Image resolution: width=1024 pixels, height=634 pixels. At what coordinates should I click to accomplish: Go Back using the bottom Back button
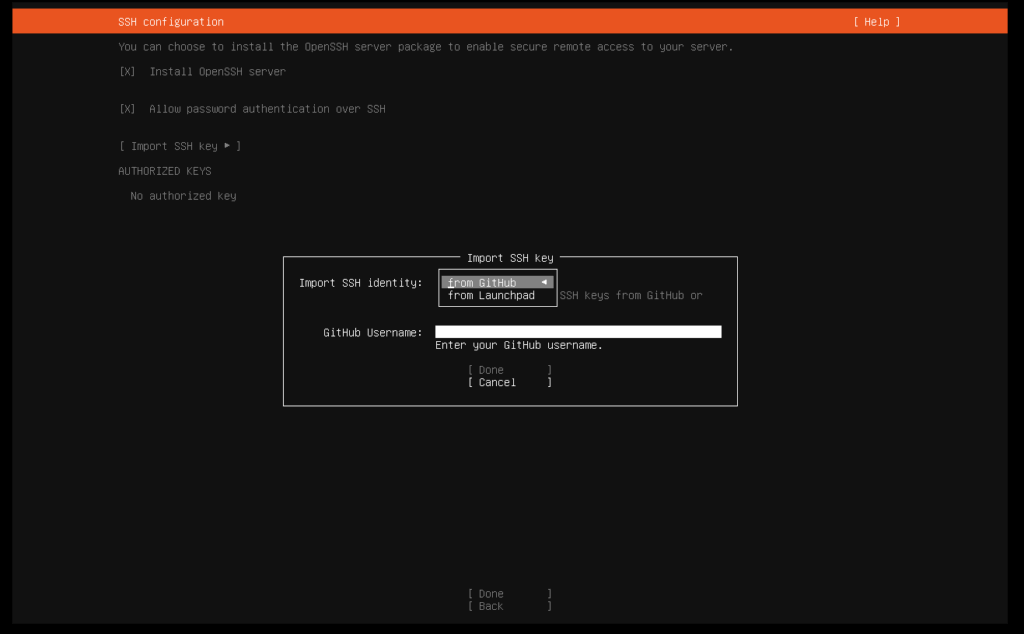(509, 606)
